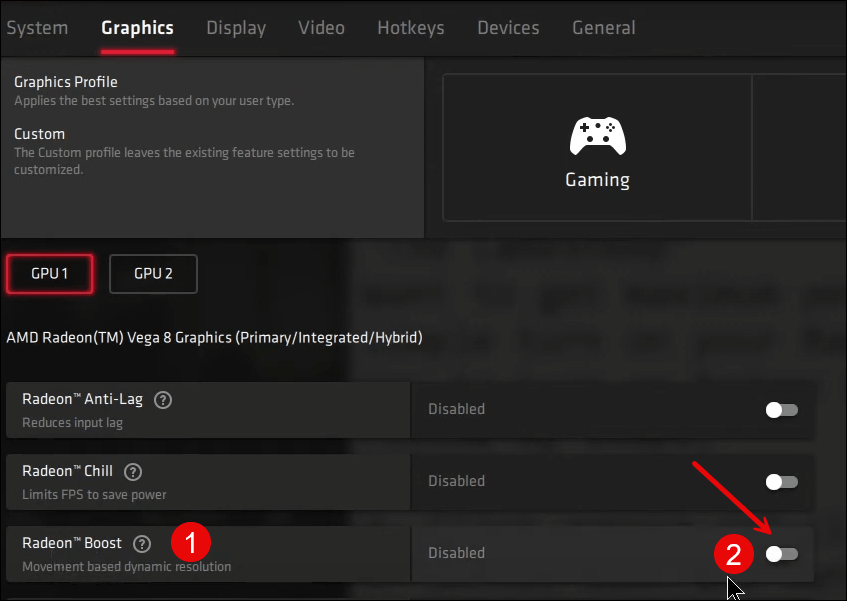
Task: Switch to GPU 2
Action: (153, 274)
